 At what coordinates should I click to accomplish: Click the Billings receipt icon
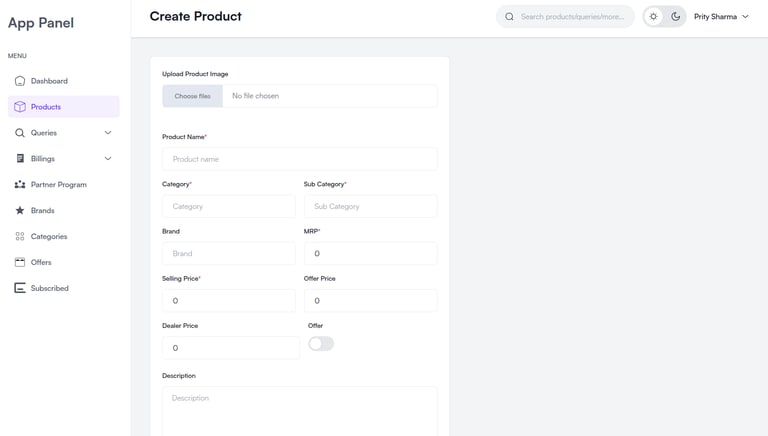[x=20, y=159]
